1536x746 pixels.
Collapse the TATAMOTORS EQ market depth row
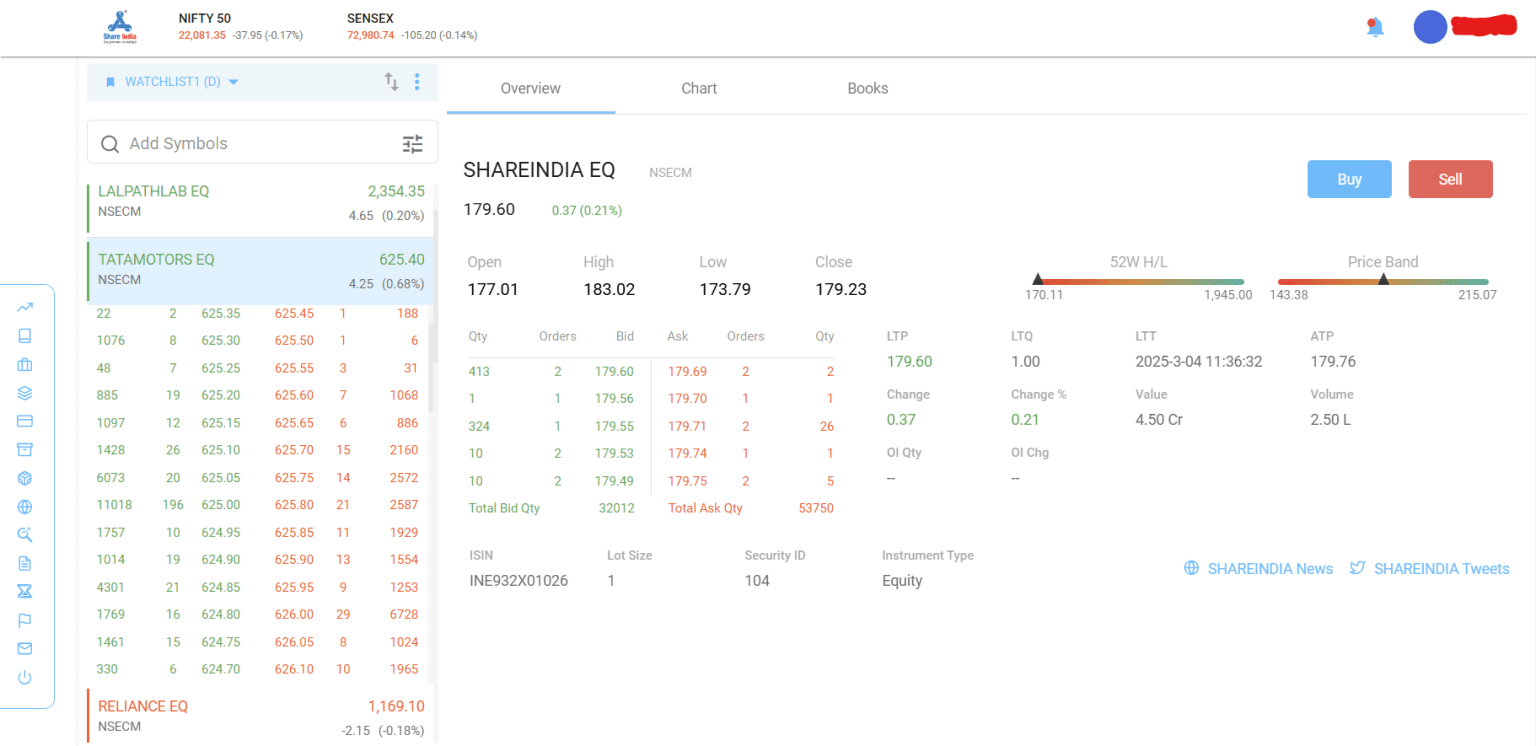tap(261, 270)
